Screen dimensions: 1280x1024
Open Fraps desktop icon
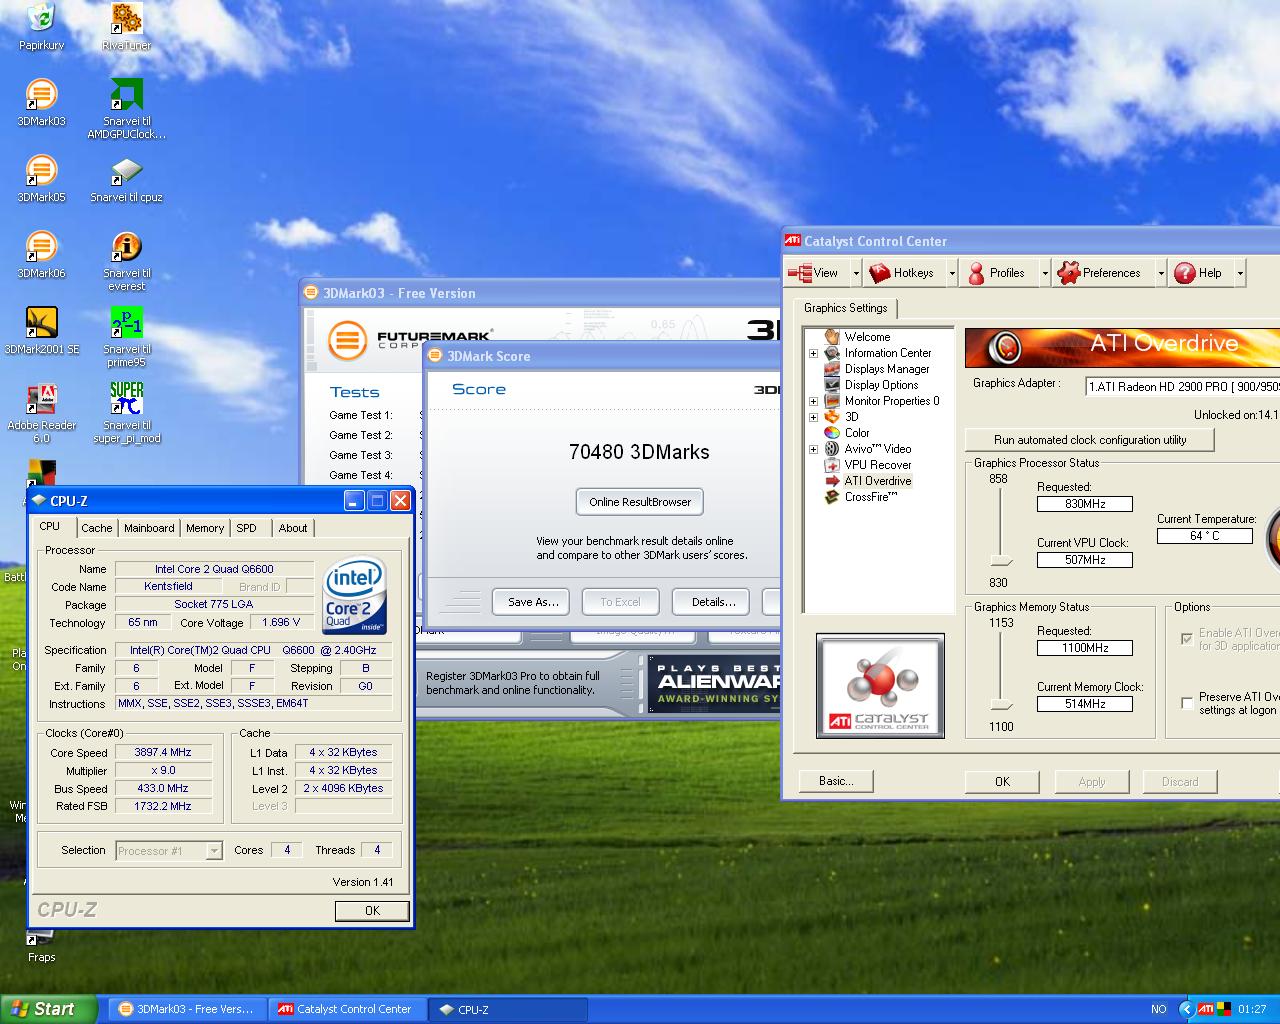[41, 948]
